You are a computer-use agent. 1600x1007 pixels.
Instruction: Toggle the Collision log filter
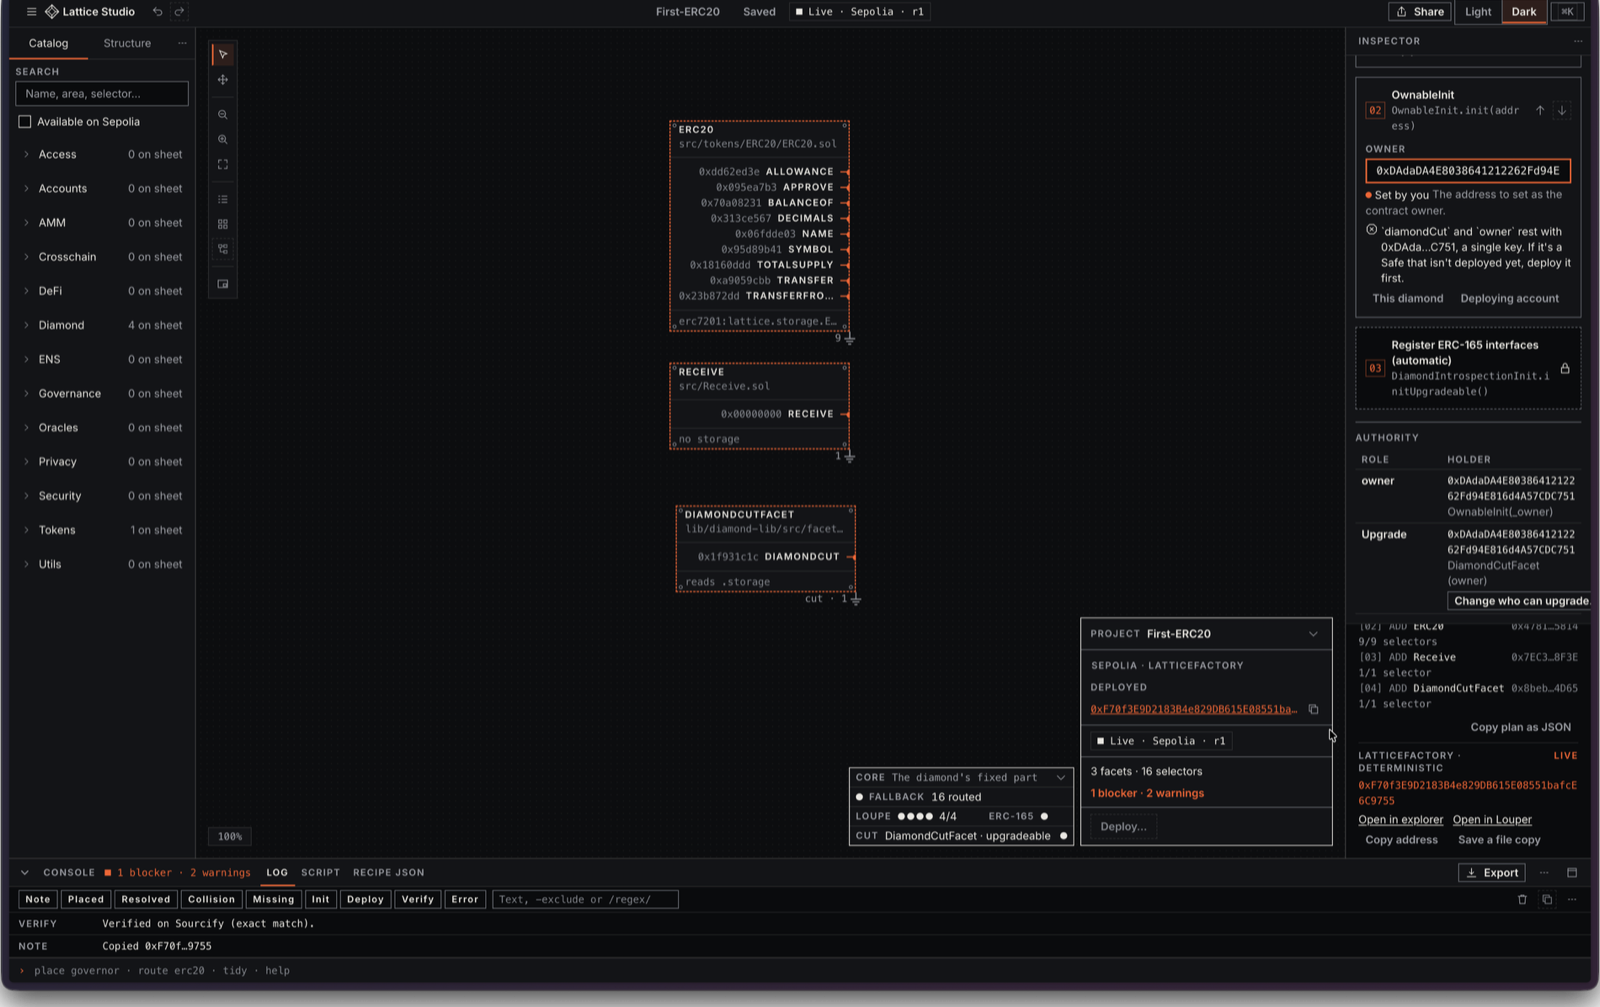[211, 900]
